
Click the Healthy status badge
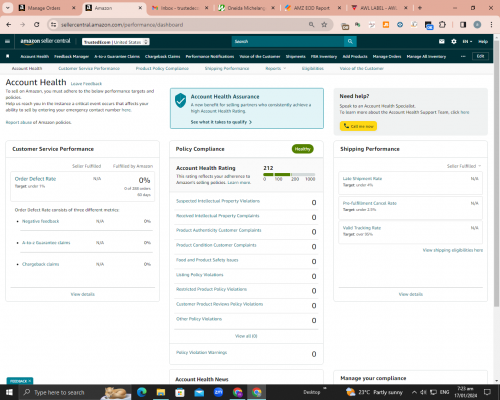click(x=302, y=149)
